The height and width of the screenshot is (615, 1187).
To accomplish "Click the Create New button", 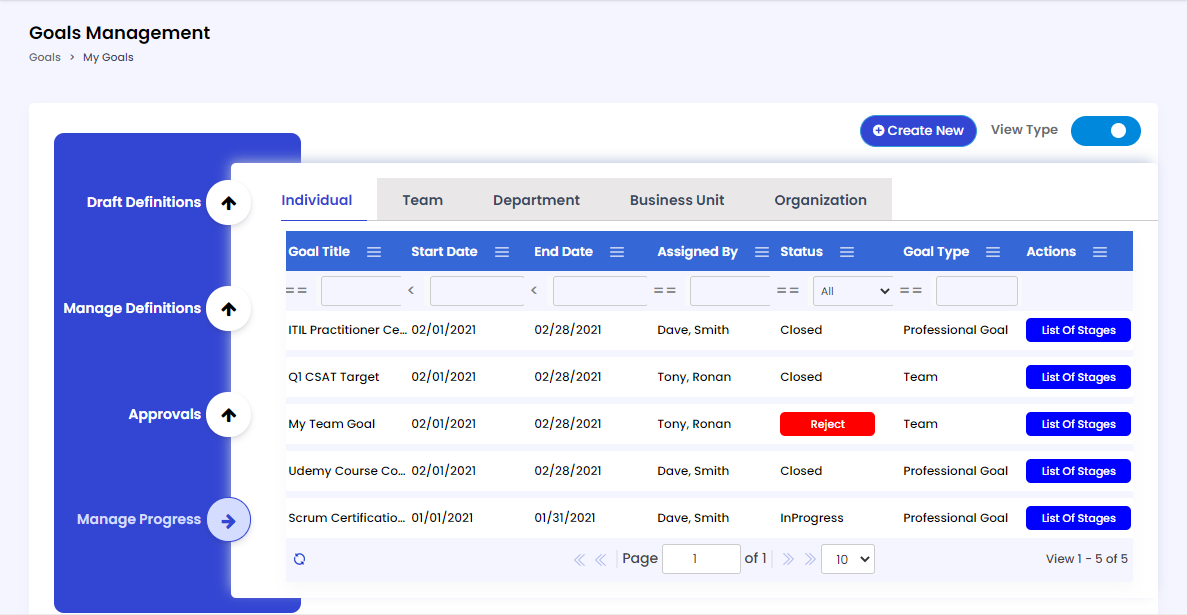I will coord(918,131).
